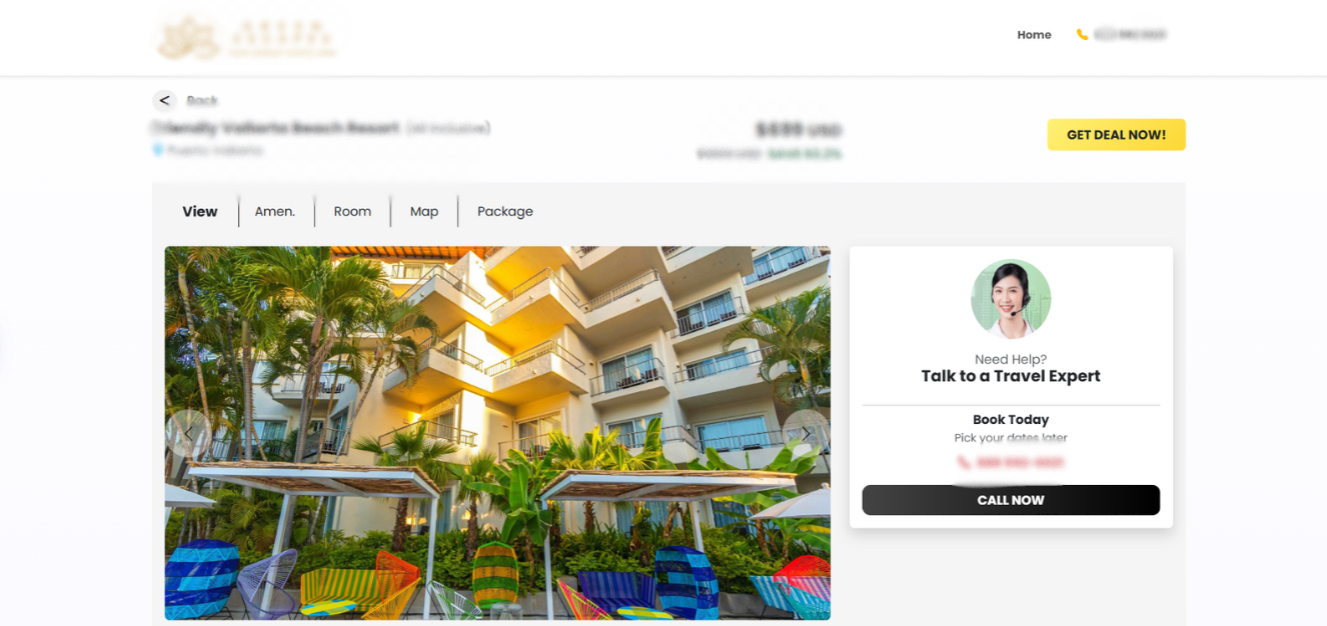This screenshot has width=1327, height=626.
Task: Open the Map tab
Action: (x=424, y=211)
